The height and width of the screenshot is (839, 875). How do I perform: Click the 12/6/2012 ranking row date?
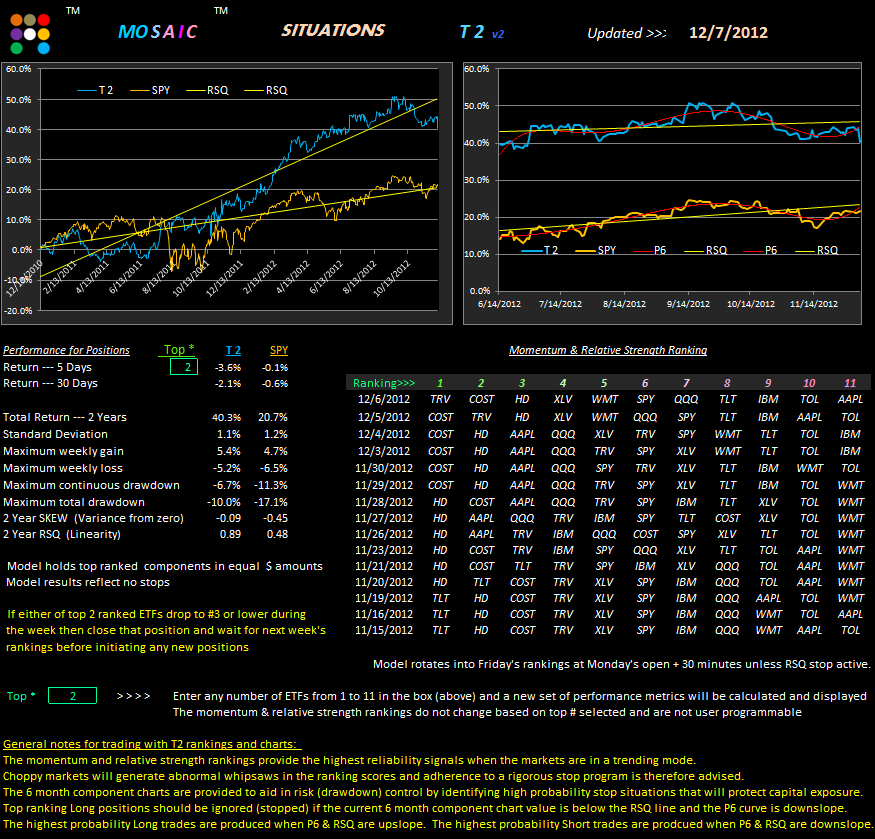coord(384,399)
